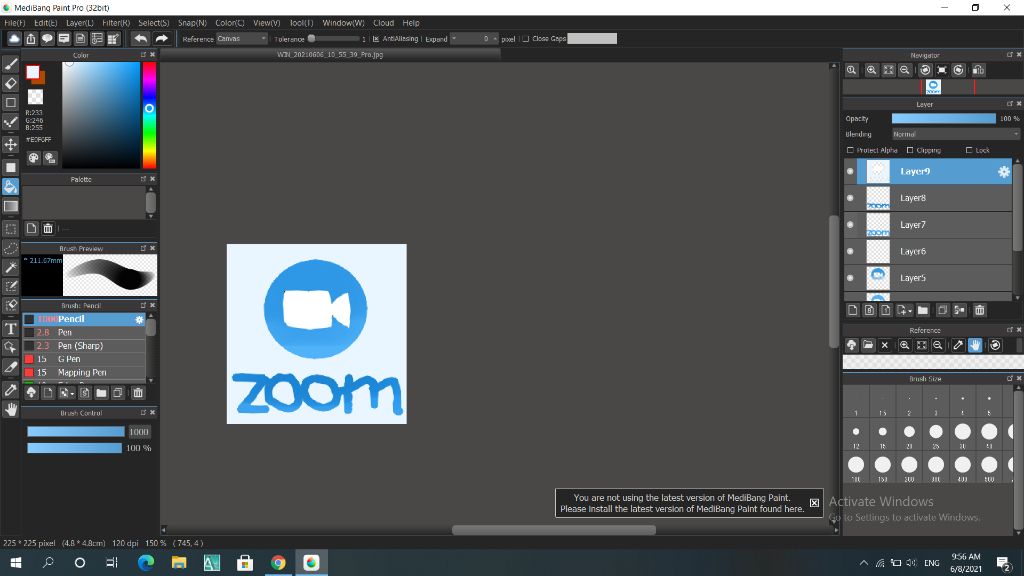
Task: Click the hue slider strip
Action: [x=150, y=115]
